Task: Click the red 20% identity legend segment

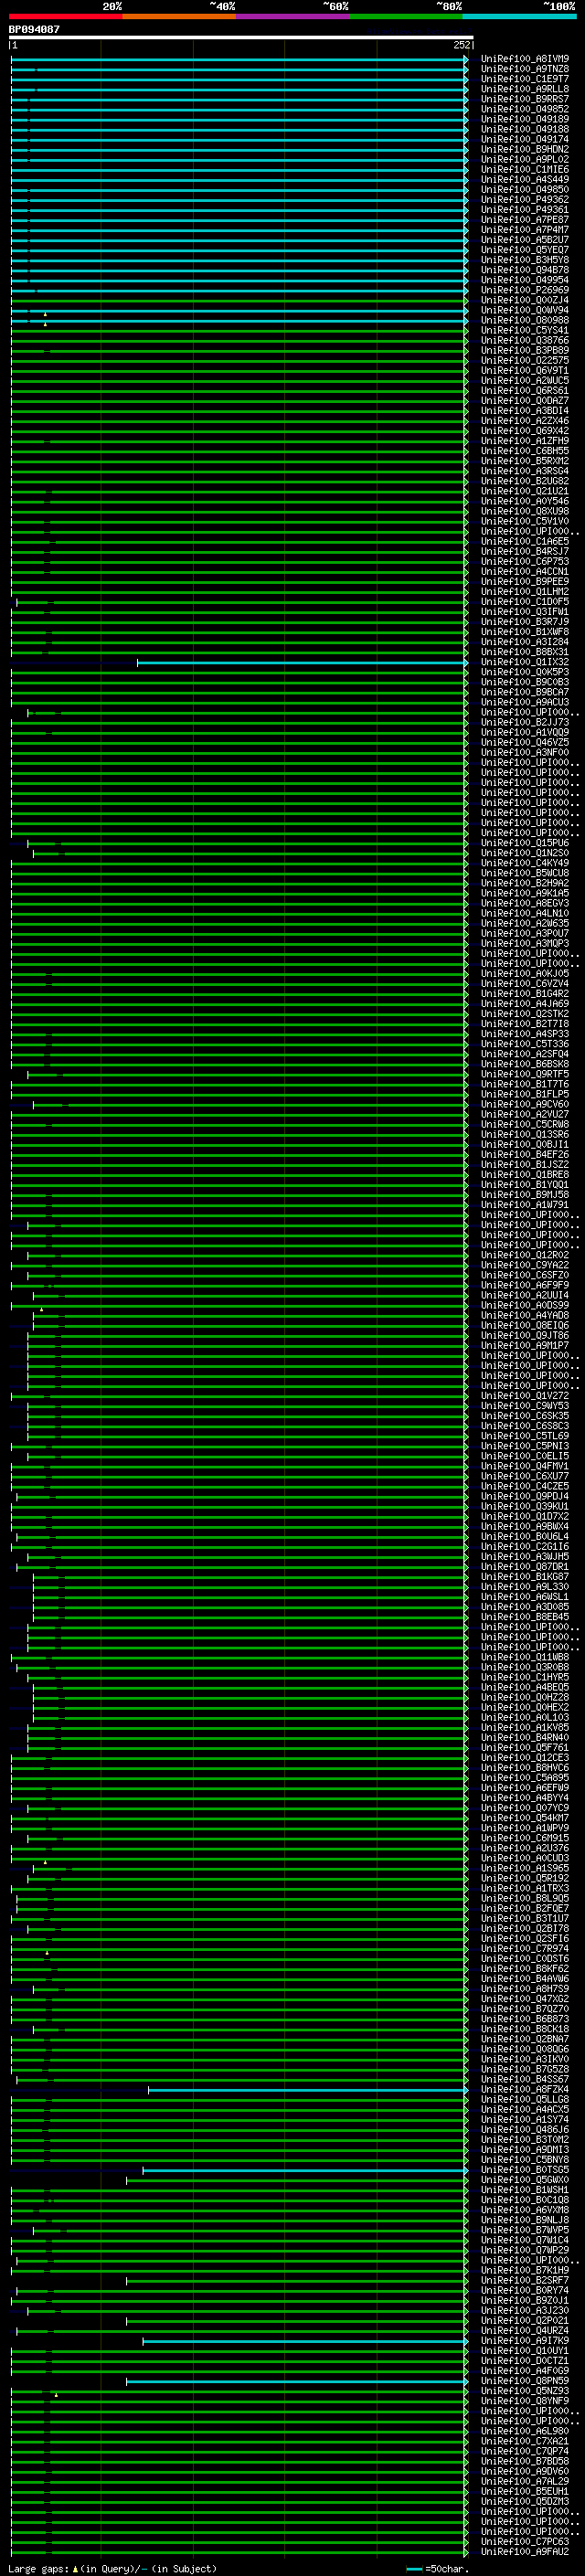Action: click(x=66, y=16)
